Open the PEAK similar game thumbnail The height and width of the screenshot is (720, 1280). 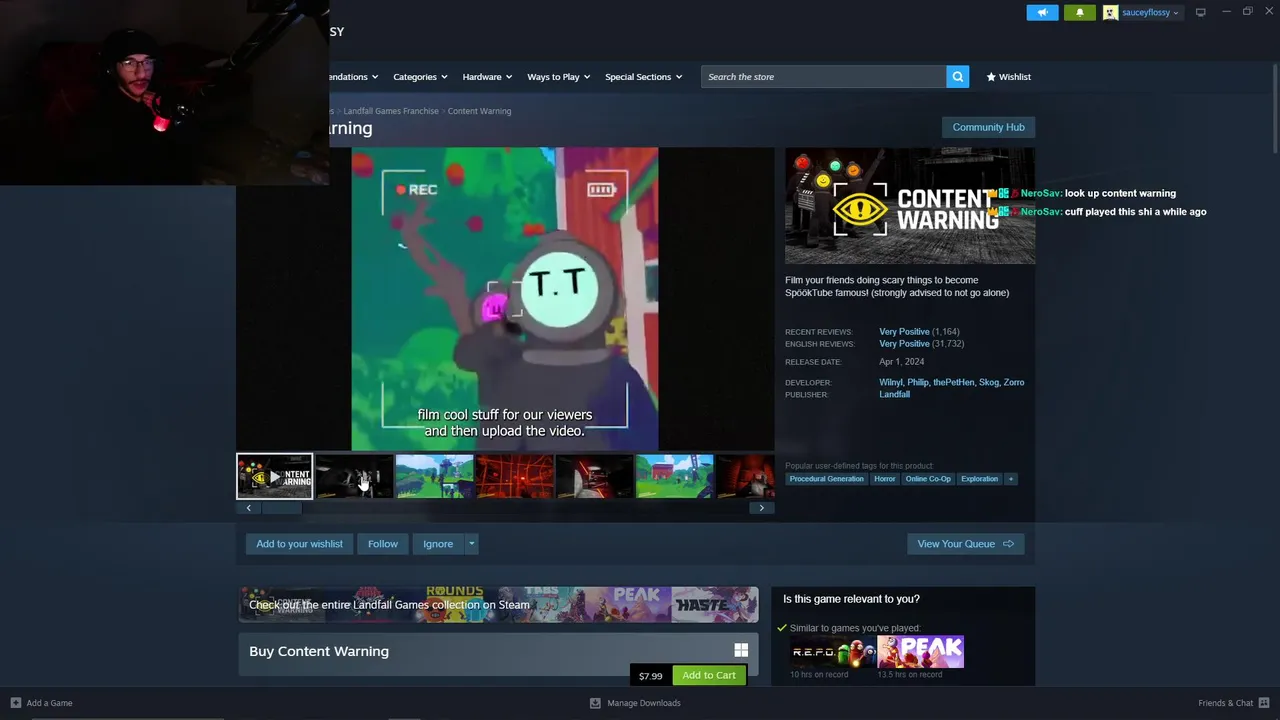point(921,652)
